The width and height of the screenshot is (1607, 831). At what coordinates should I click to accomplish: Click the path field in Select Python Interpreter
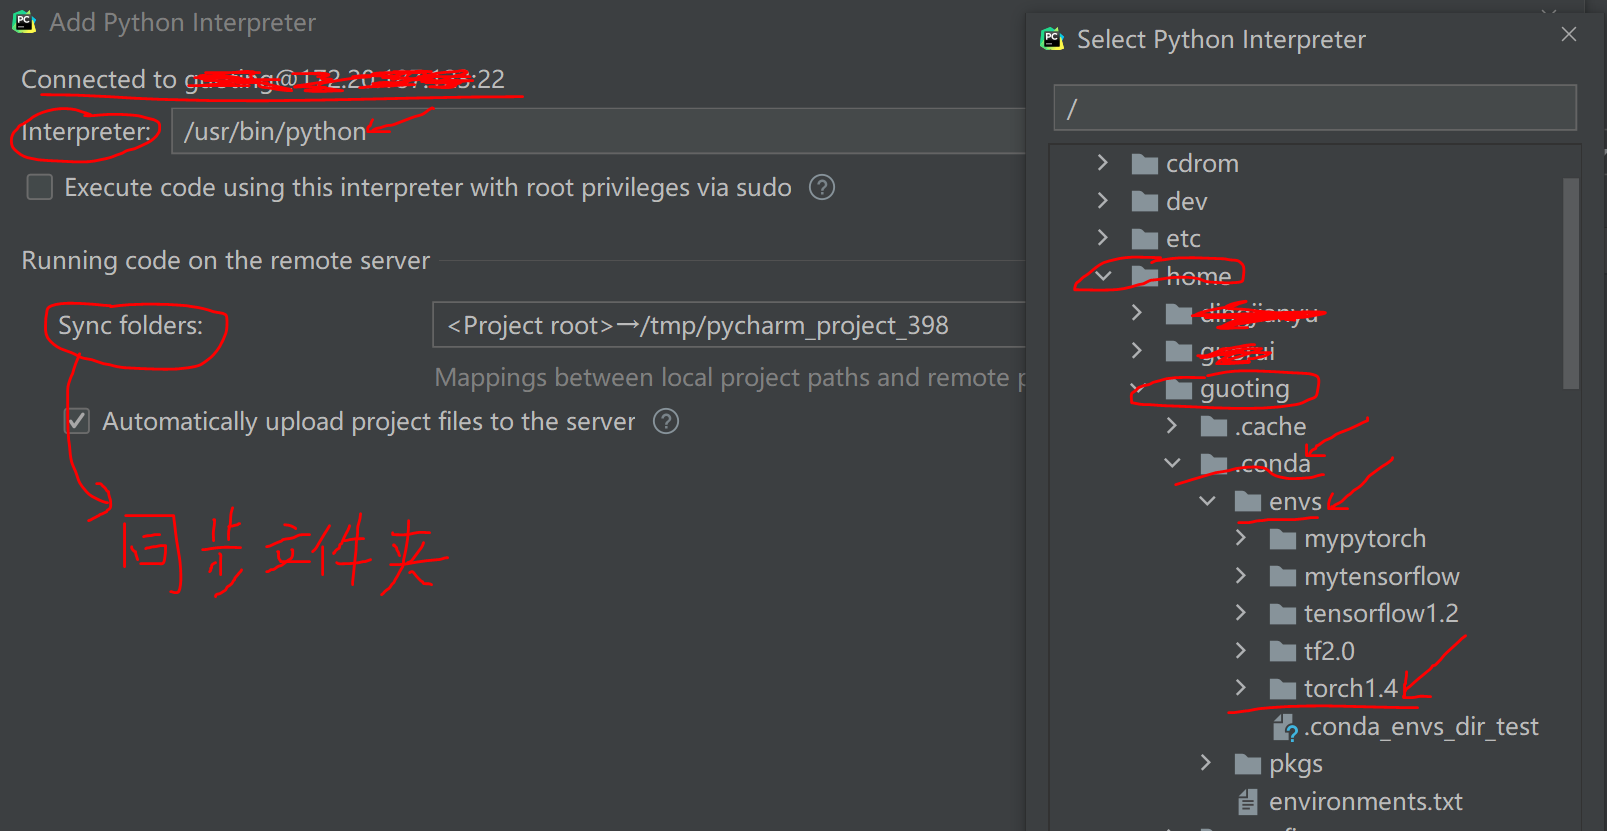click(1315, 108)
